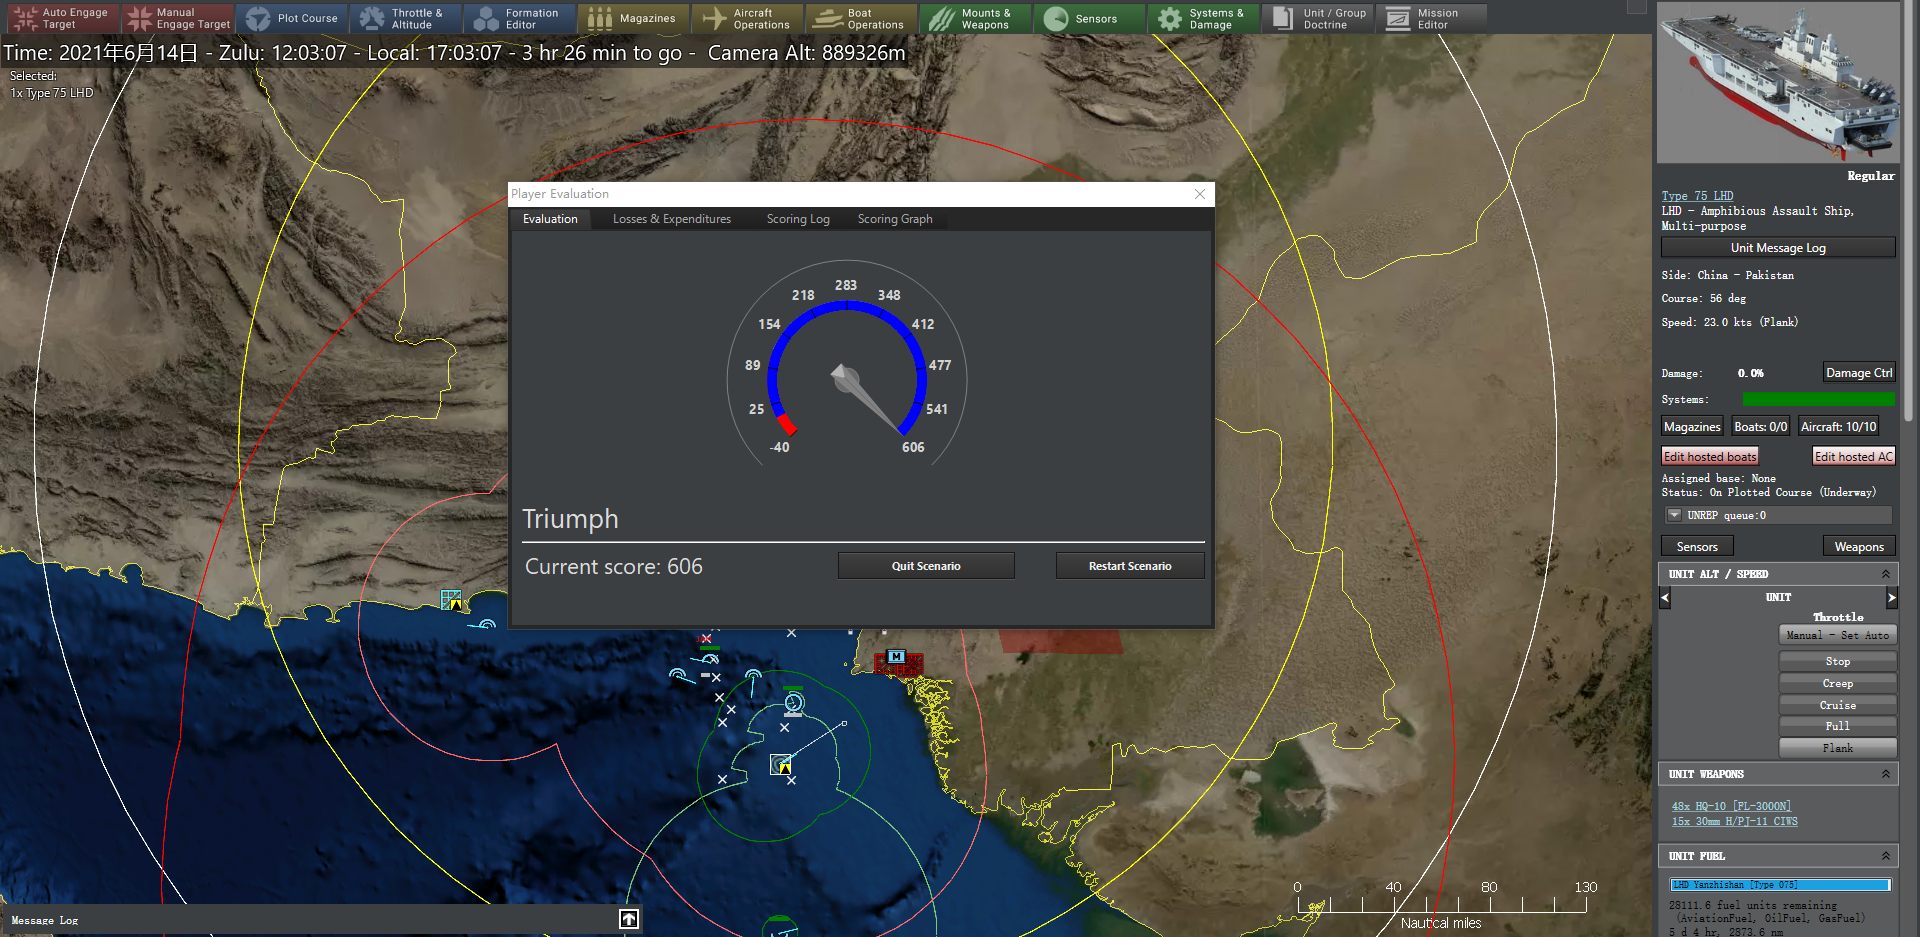The height and width of the screenshot is (937, 1920).
Task: Expand the UNREP queue dropdown
Action: click(x=1674, y=515)
